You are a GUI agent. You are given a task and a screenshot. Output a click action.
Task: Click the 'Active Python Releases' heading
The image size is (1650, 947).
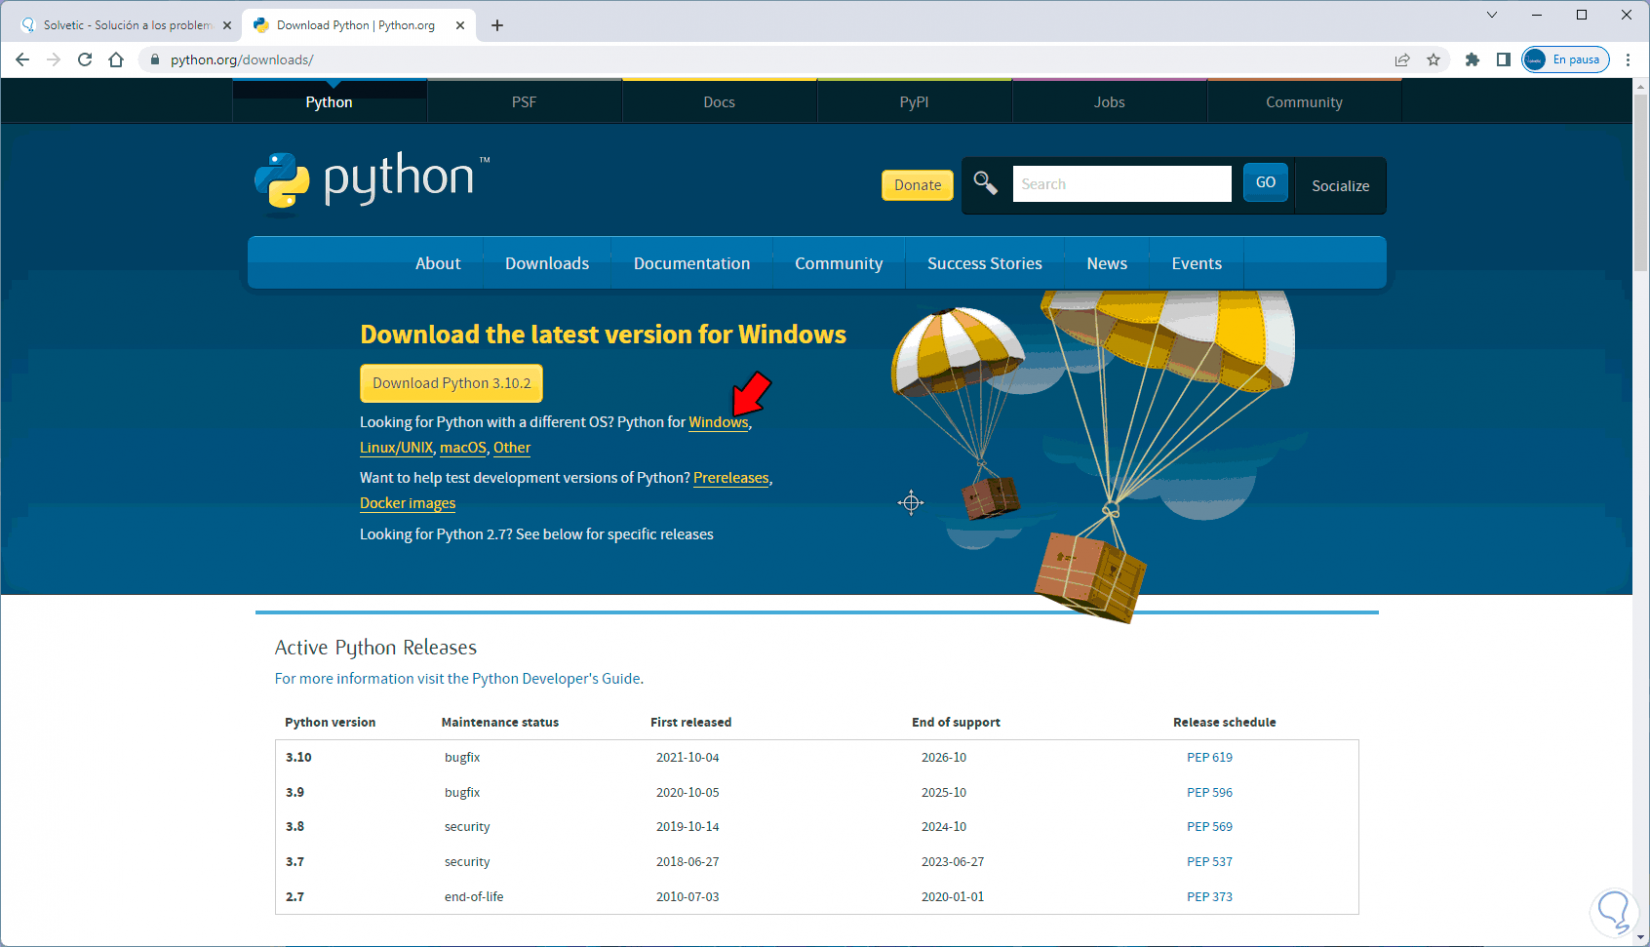click(x=376, y=647)
